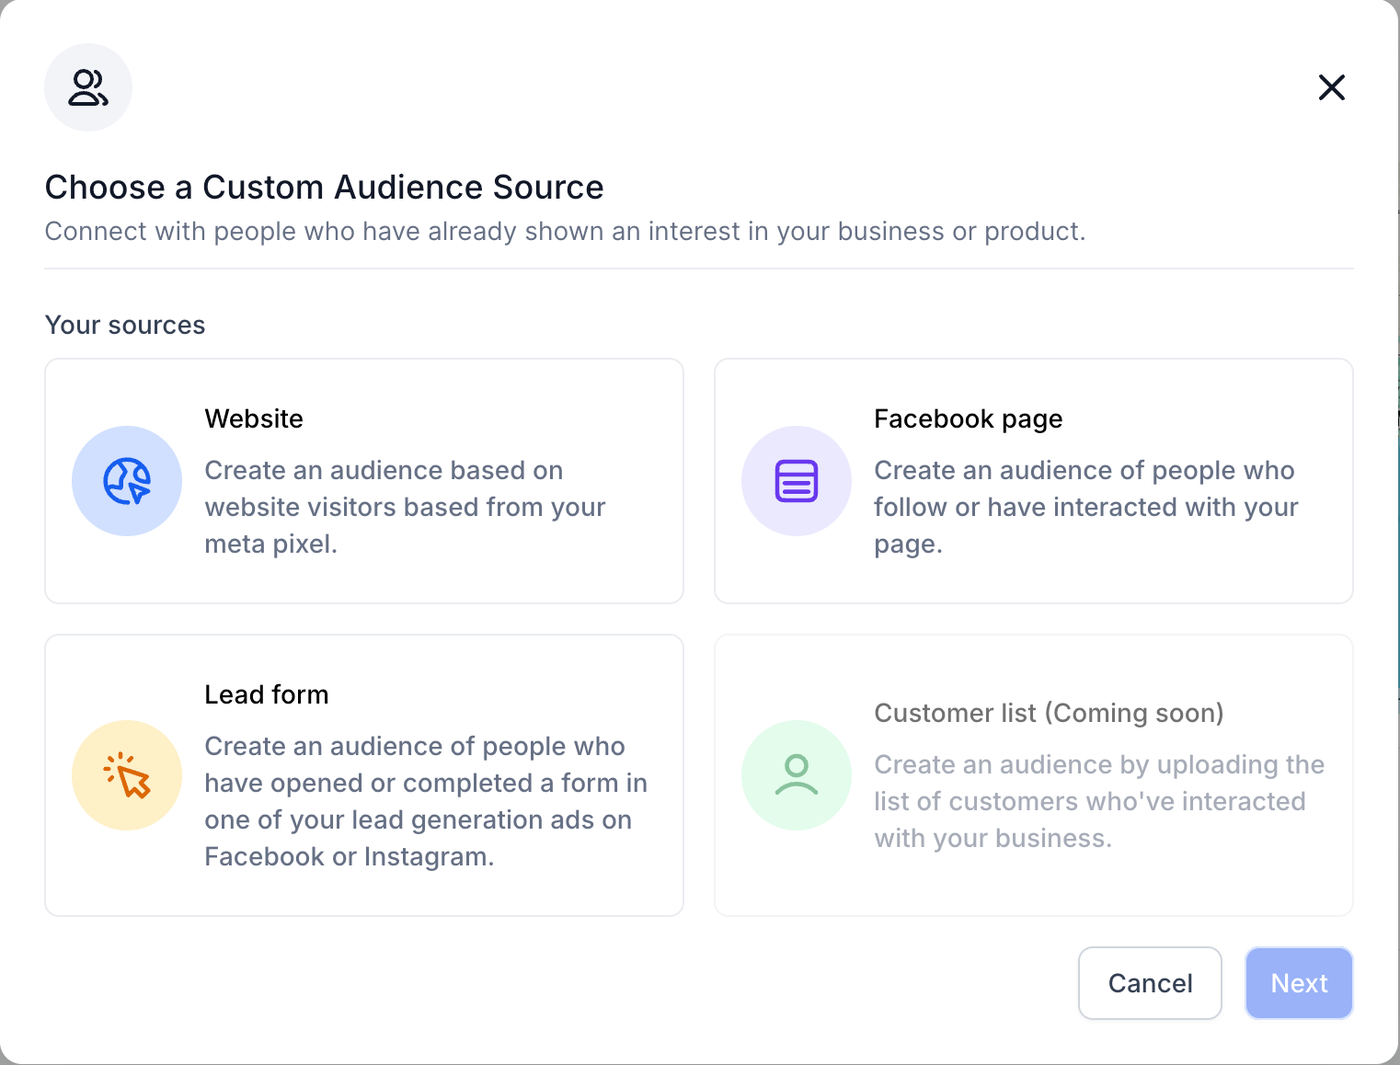This screenshot has width=1400, height=1065.
Task: Click the Lead form description text
Action: click(425, 801)
